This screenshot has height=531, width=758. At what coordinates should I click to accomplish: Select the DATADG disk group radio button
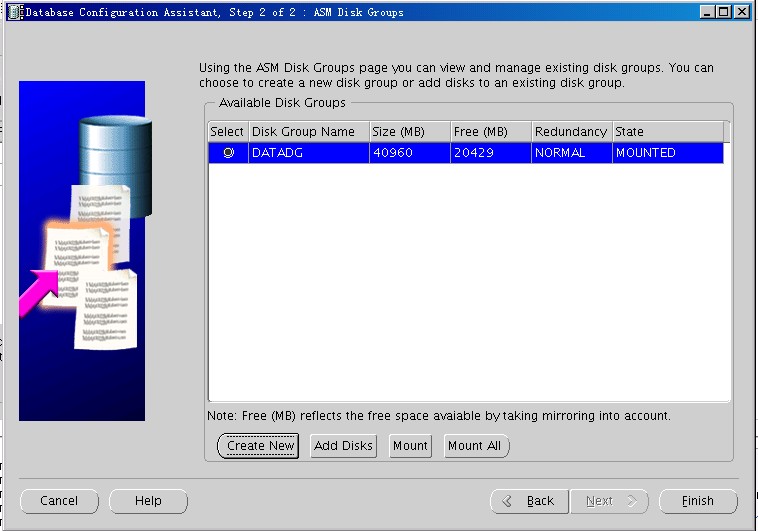[228, 153]
